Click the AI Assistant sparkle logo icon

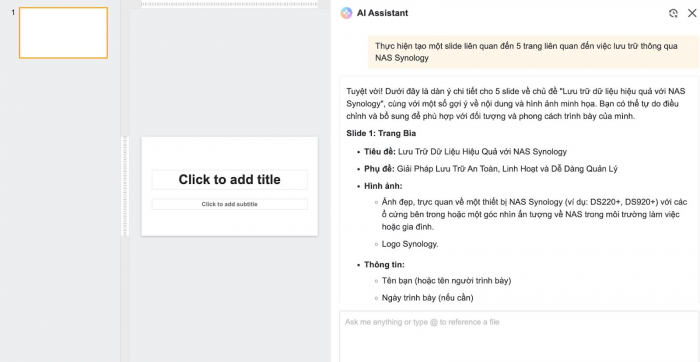346,13
